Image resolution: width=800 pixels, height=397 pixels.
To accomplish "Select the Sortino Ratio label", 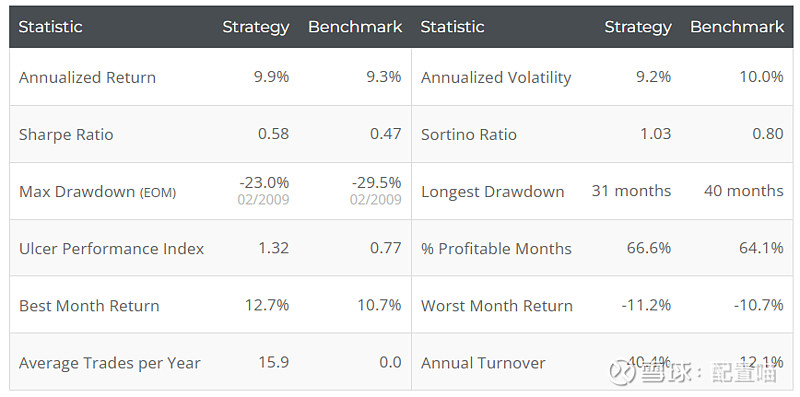I will coord(469,135).
